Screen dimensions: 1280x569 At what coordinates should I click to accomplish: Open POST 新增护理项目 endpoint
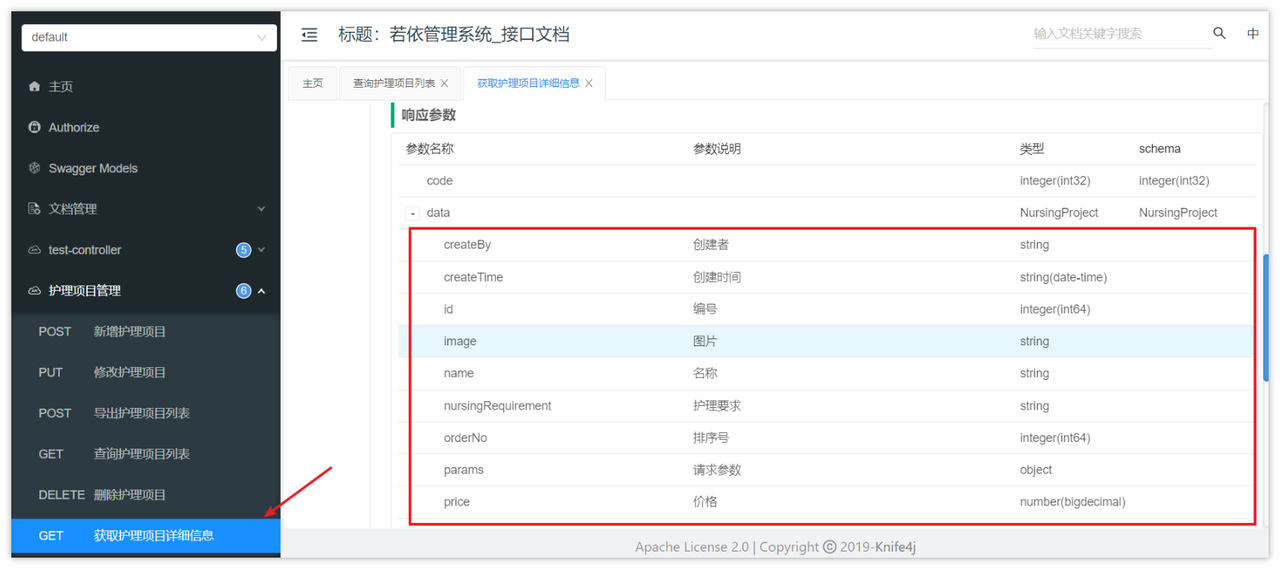point(146,331)
